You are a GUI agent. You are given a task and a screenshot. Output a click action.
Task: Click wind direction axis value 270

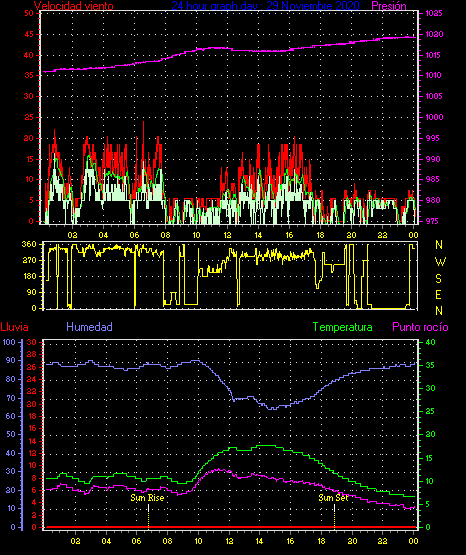coord(29,261)
